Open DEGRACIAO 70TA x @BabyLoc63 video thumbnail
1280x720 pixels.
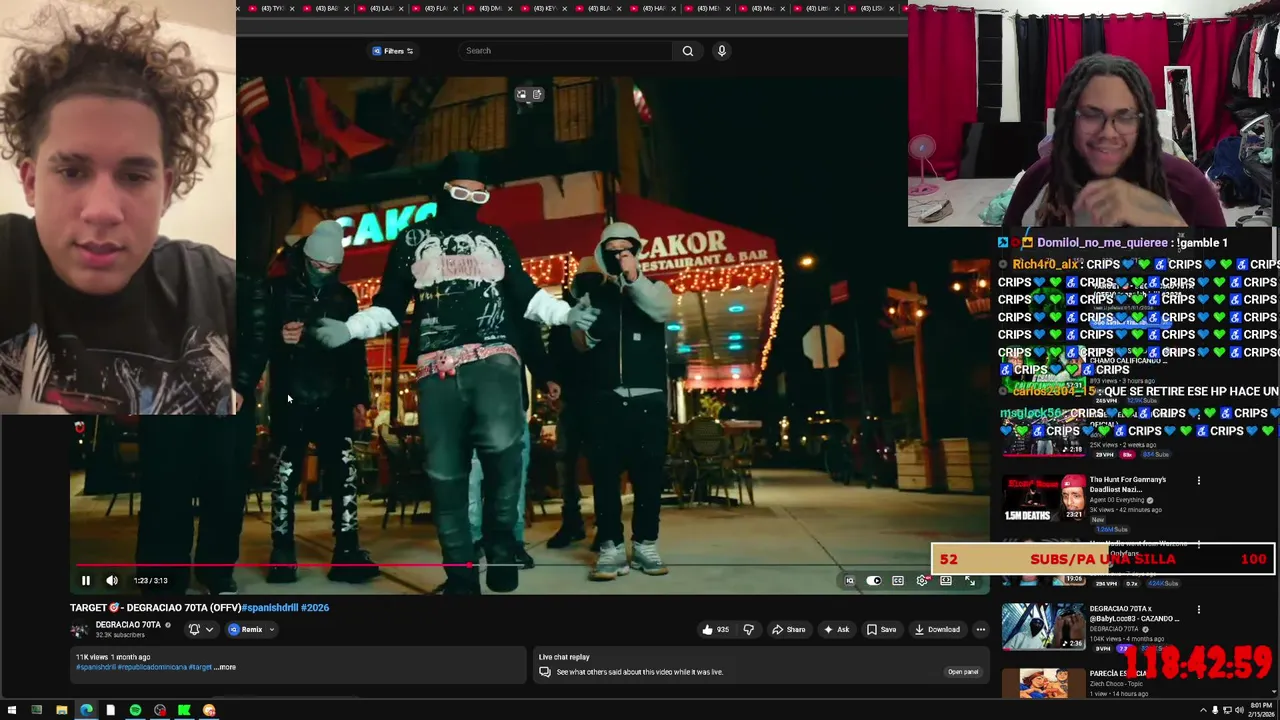1043,627
